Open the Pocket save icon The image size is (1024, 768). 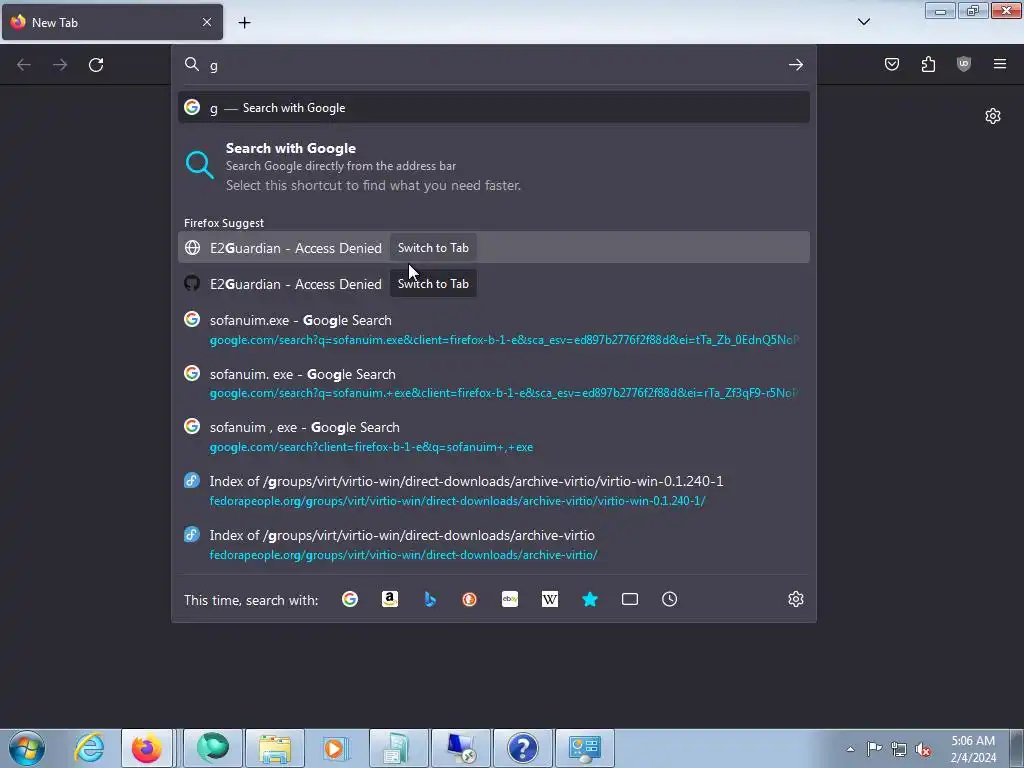[891, 64]
